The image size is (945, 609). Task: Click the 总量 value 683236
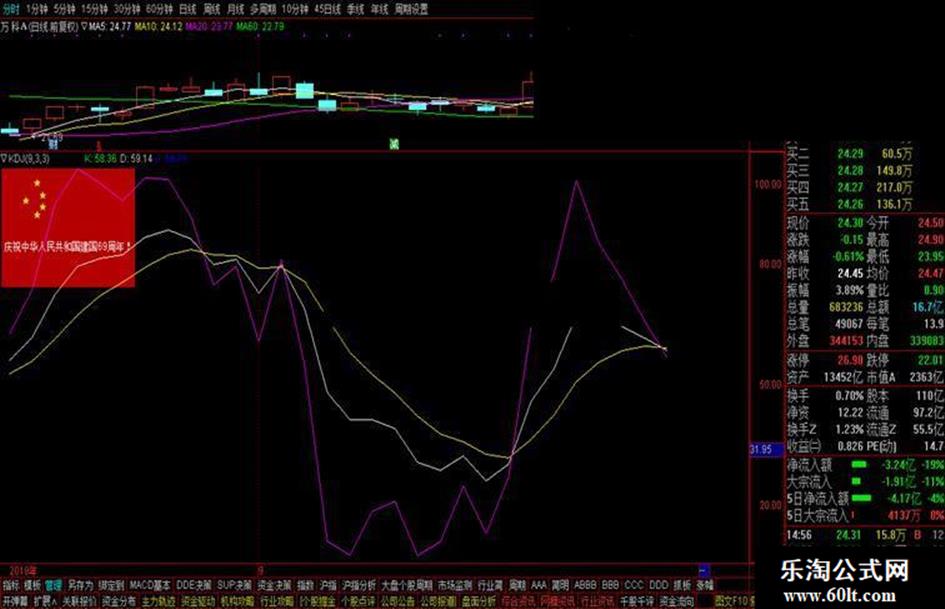pyautogui.click(x=846, y=307)
